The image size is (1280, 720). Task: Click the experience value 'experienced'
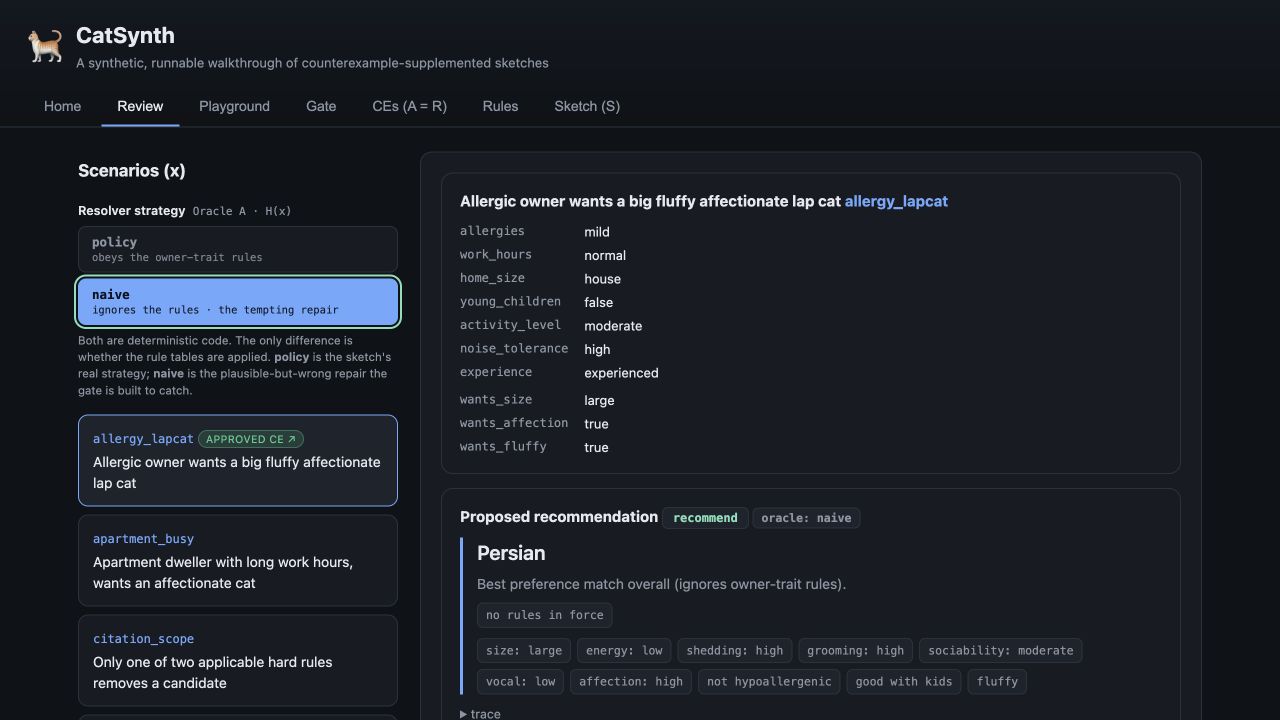click(621, 373)
